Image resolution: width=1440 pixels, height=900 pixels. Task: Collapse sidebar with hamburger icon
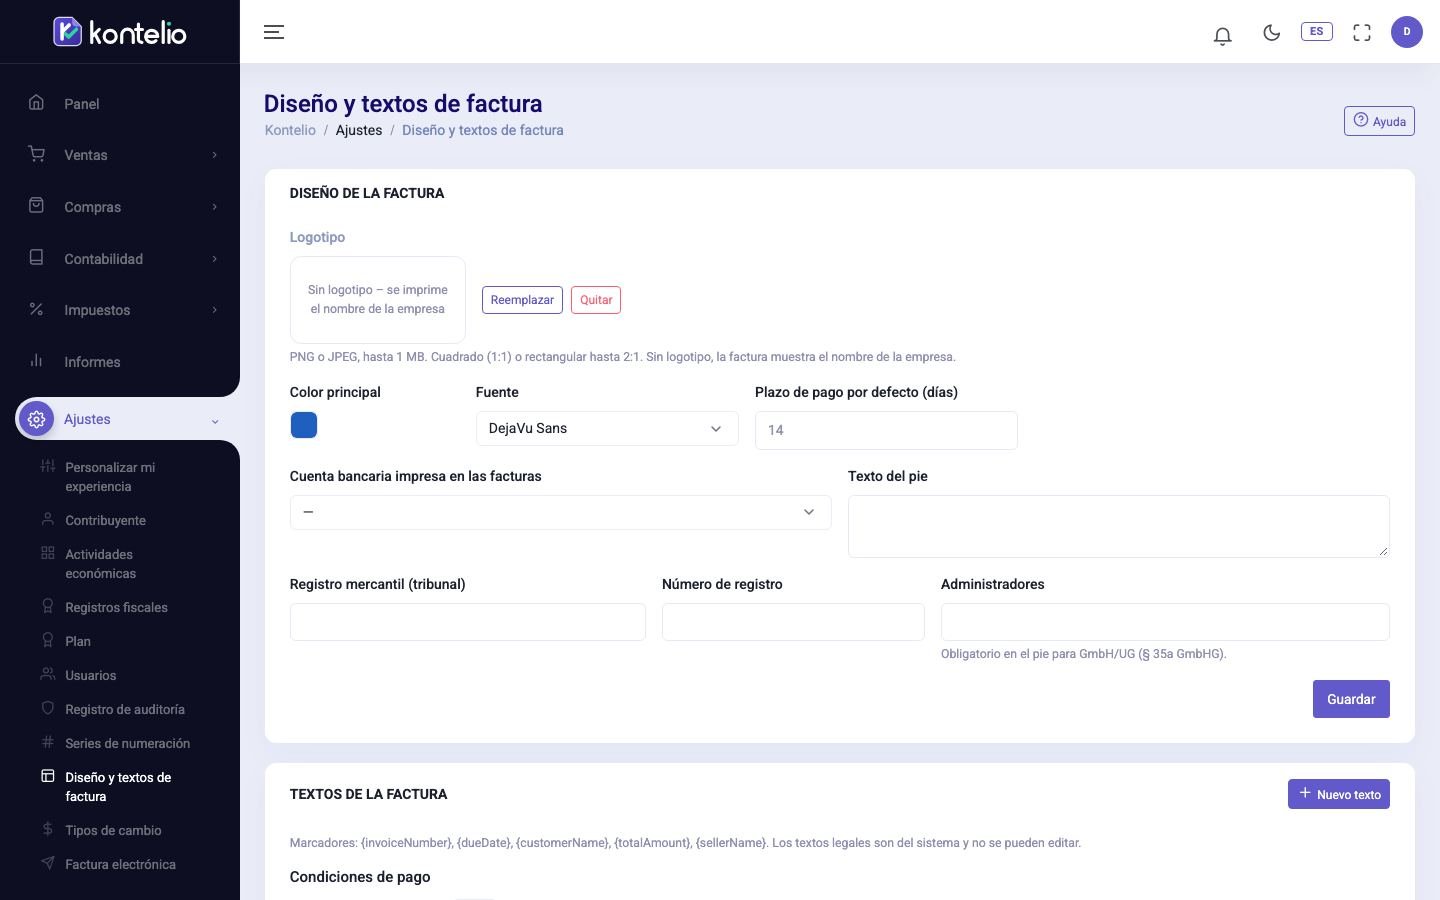point(274,32)
